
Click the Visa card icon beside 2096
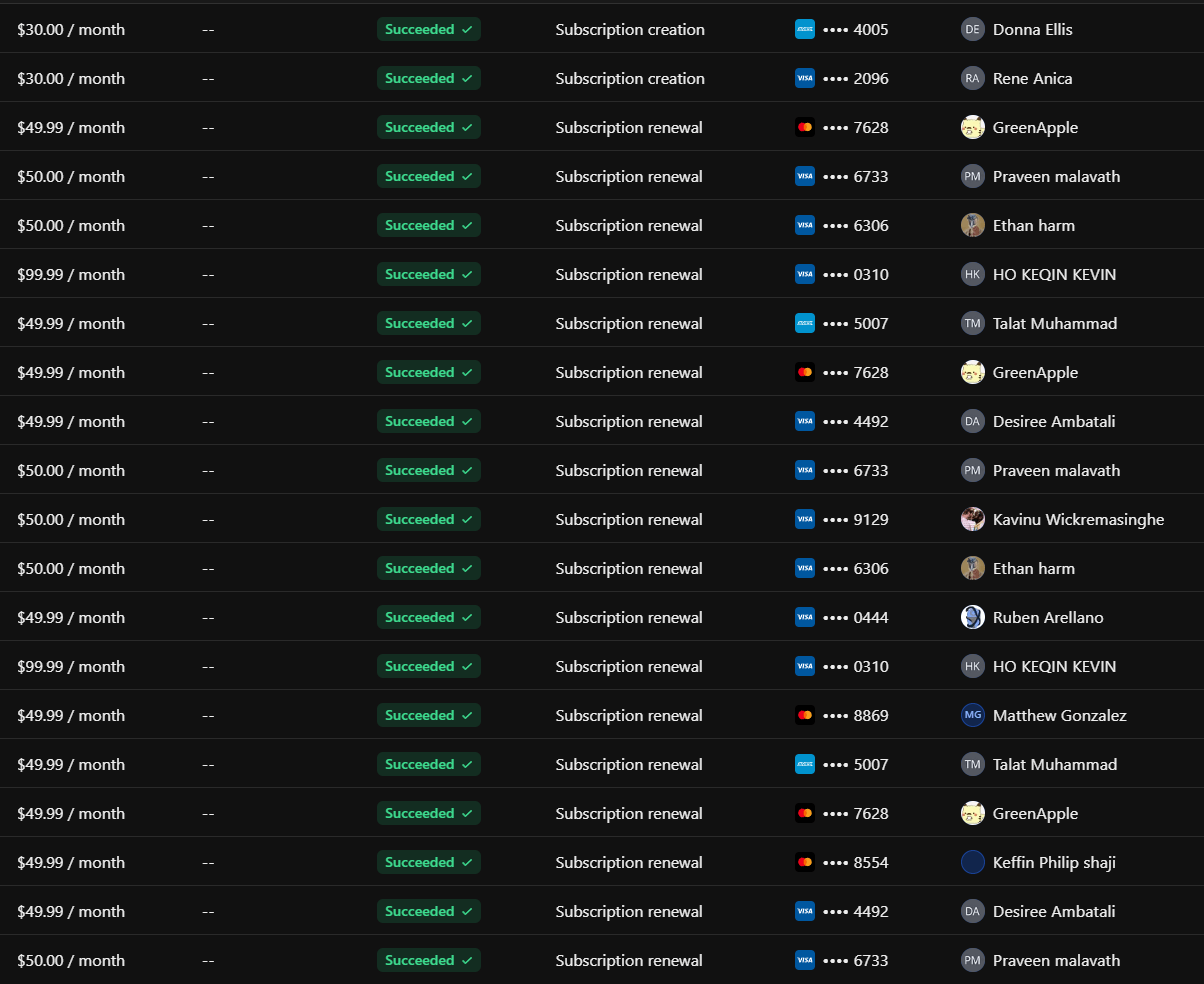coord(805,79)
